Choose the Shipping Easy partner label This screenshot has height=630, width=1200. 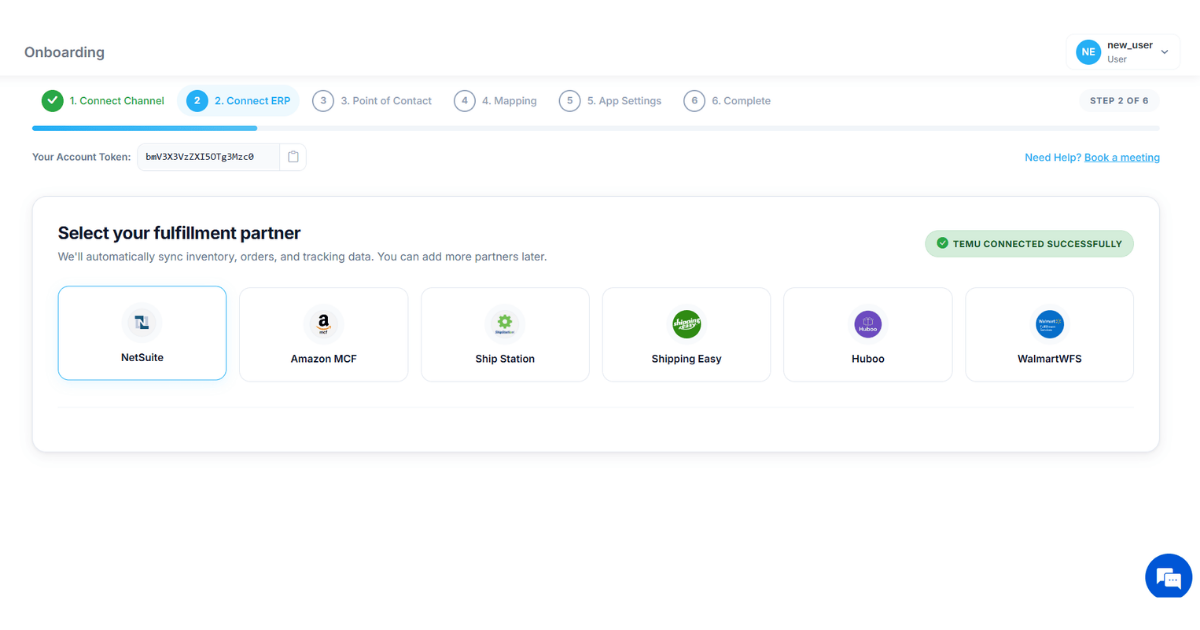coord(686,359)
